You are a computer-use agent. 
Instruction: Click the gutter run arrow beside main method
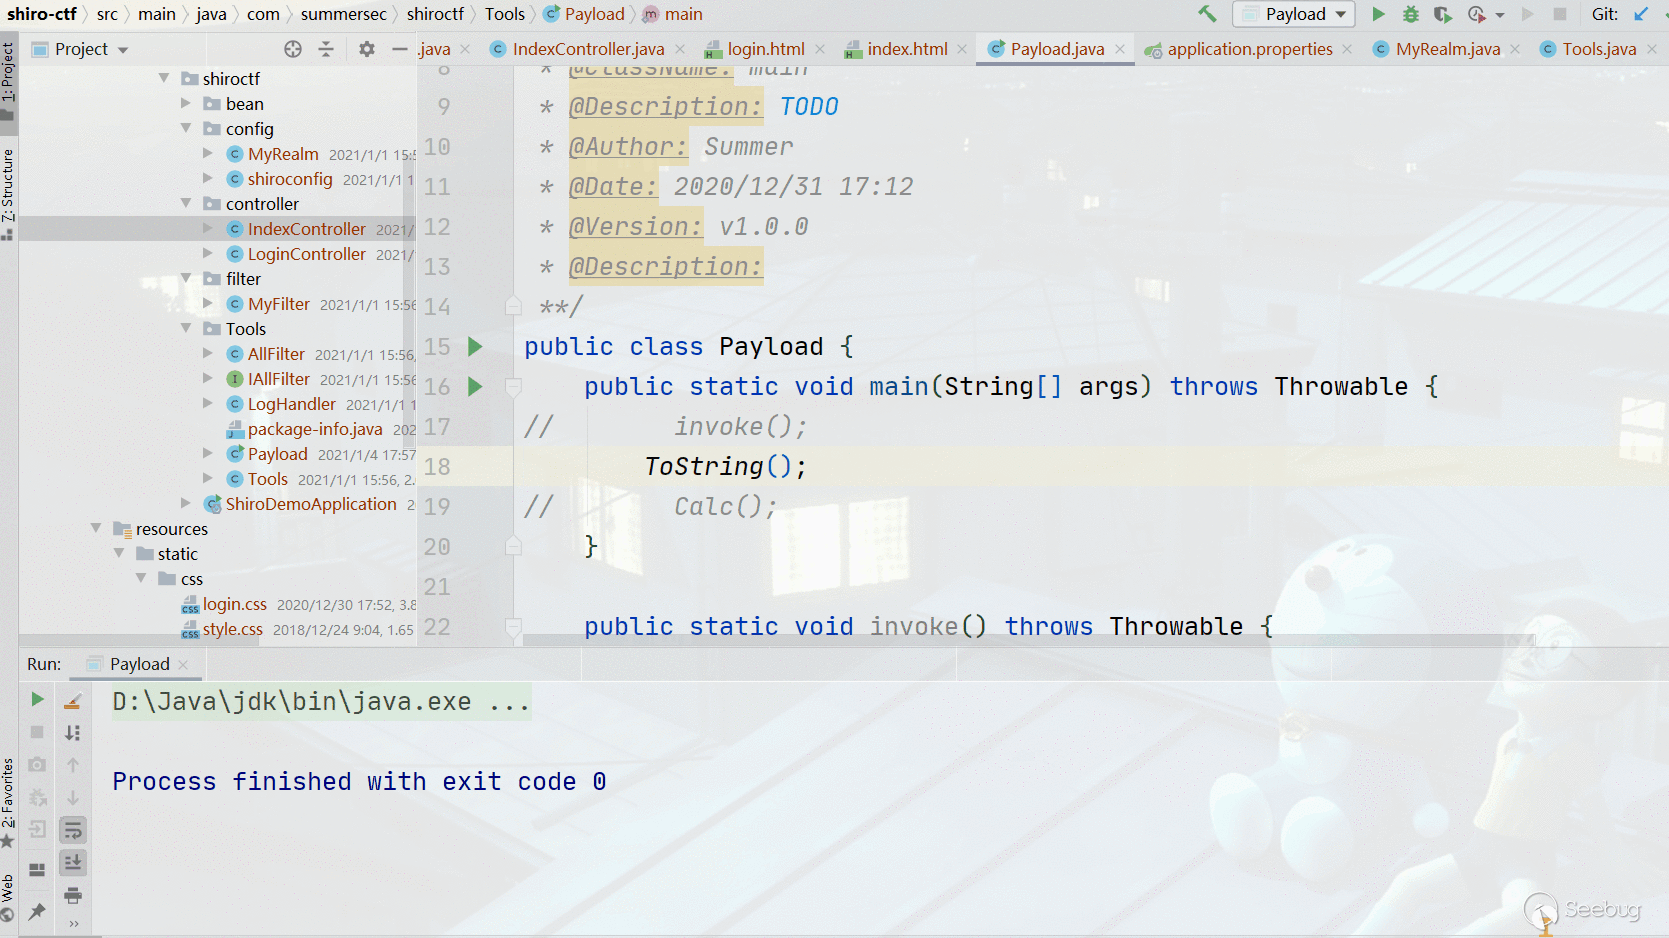[475, 387]
